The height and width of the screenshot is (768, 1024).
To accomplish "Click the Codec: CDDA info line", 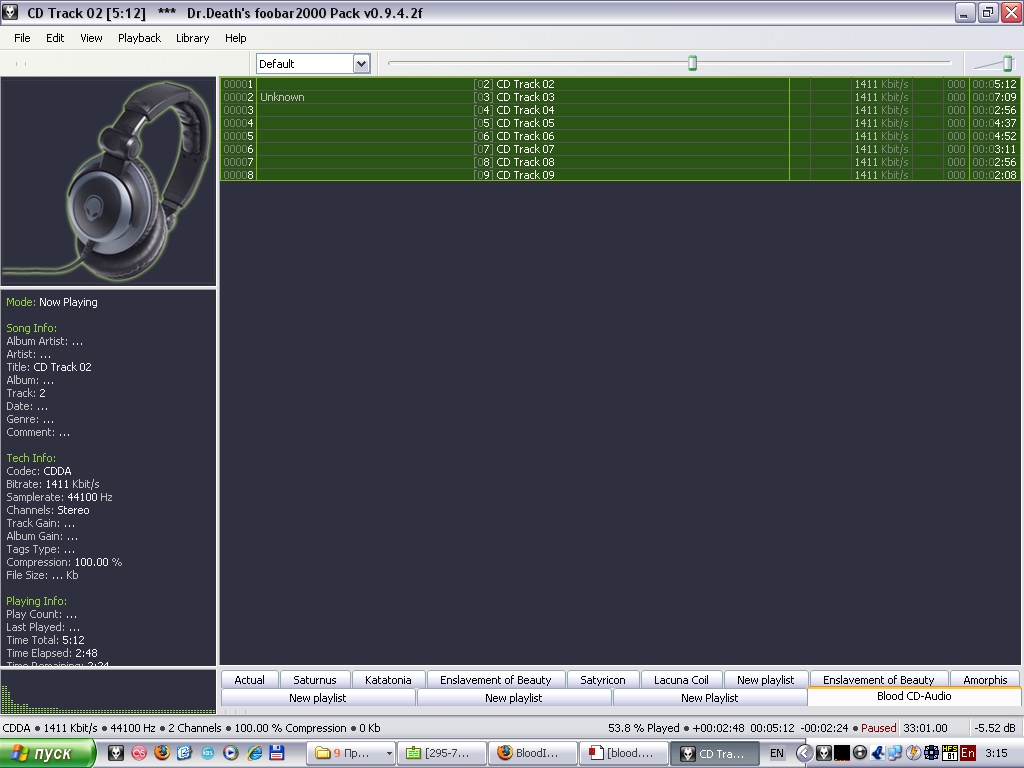I will click(39, 471).
